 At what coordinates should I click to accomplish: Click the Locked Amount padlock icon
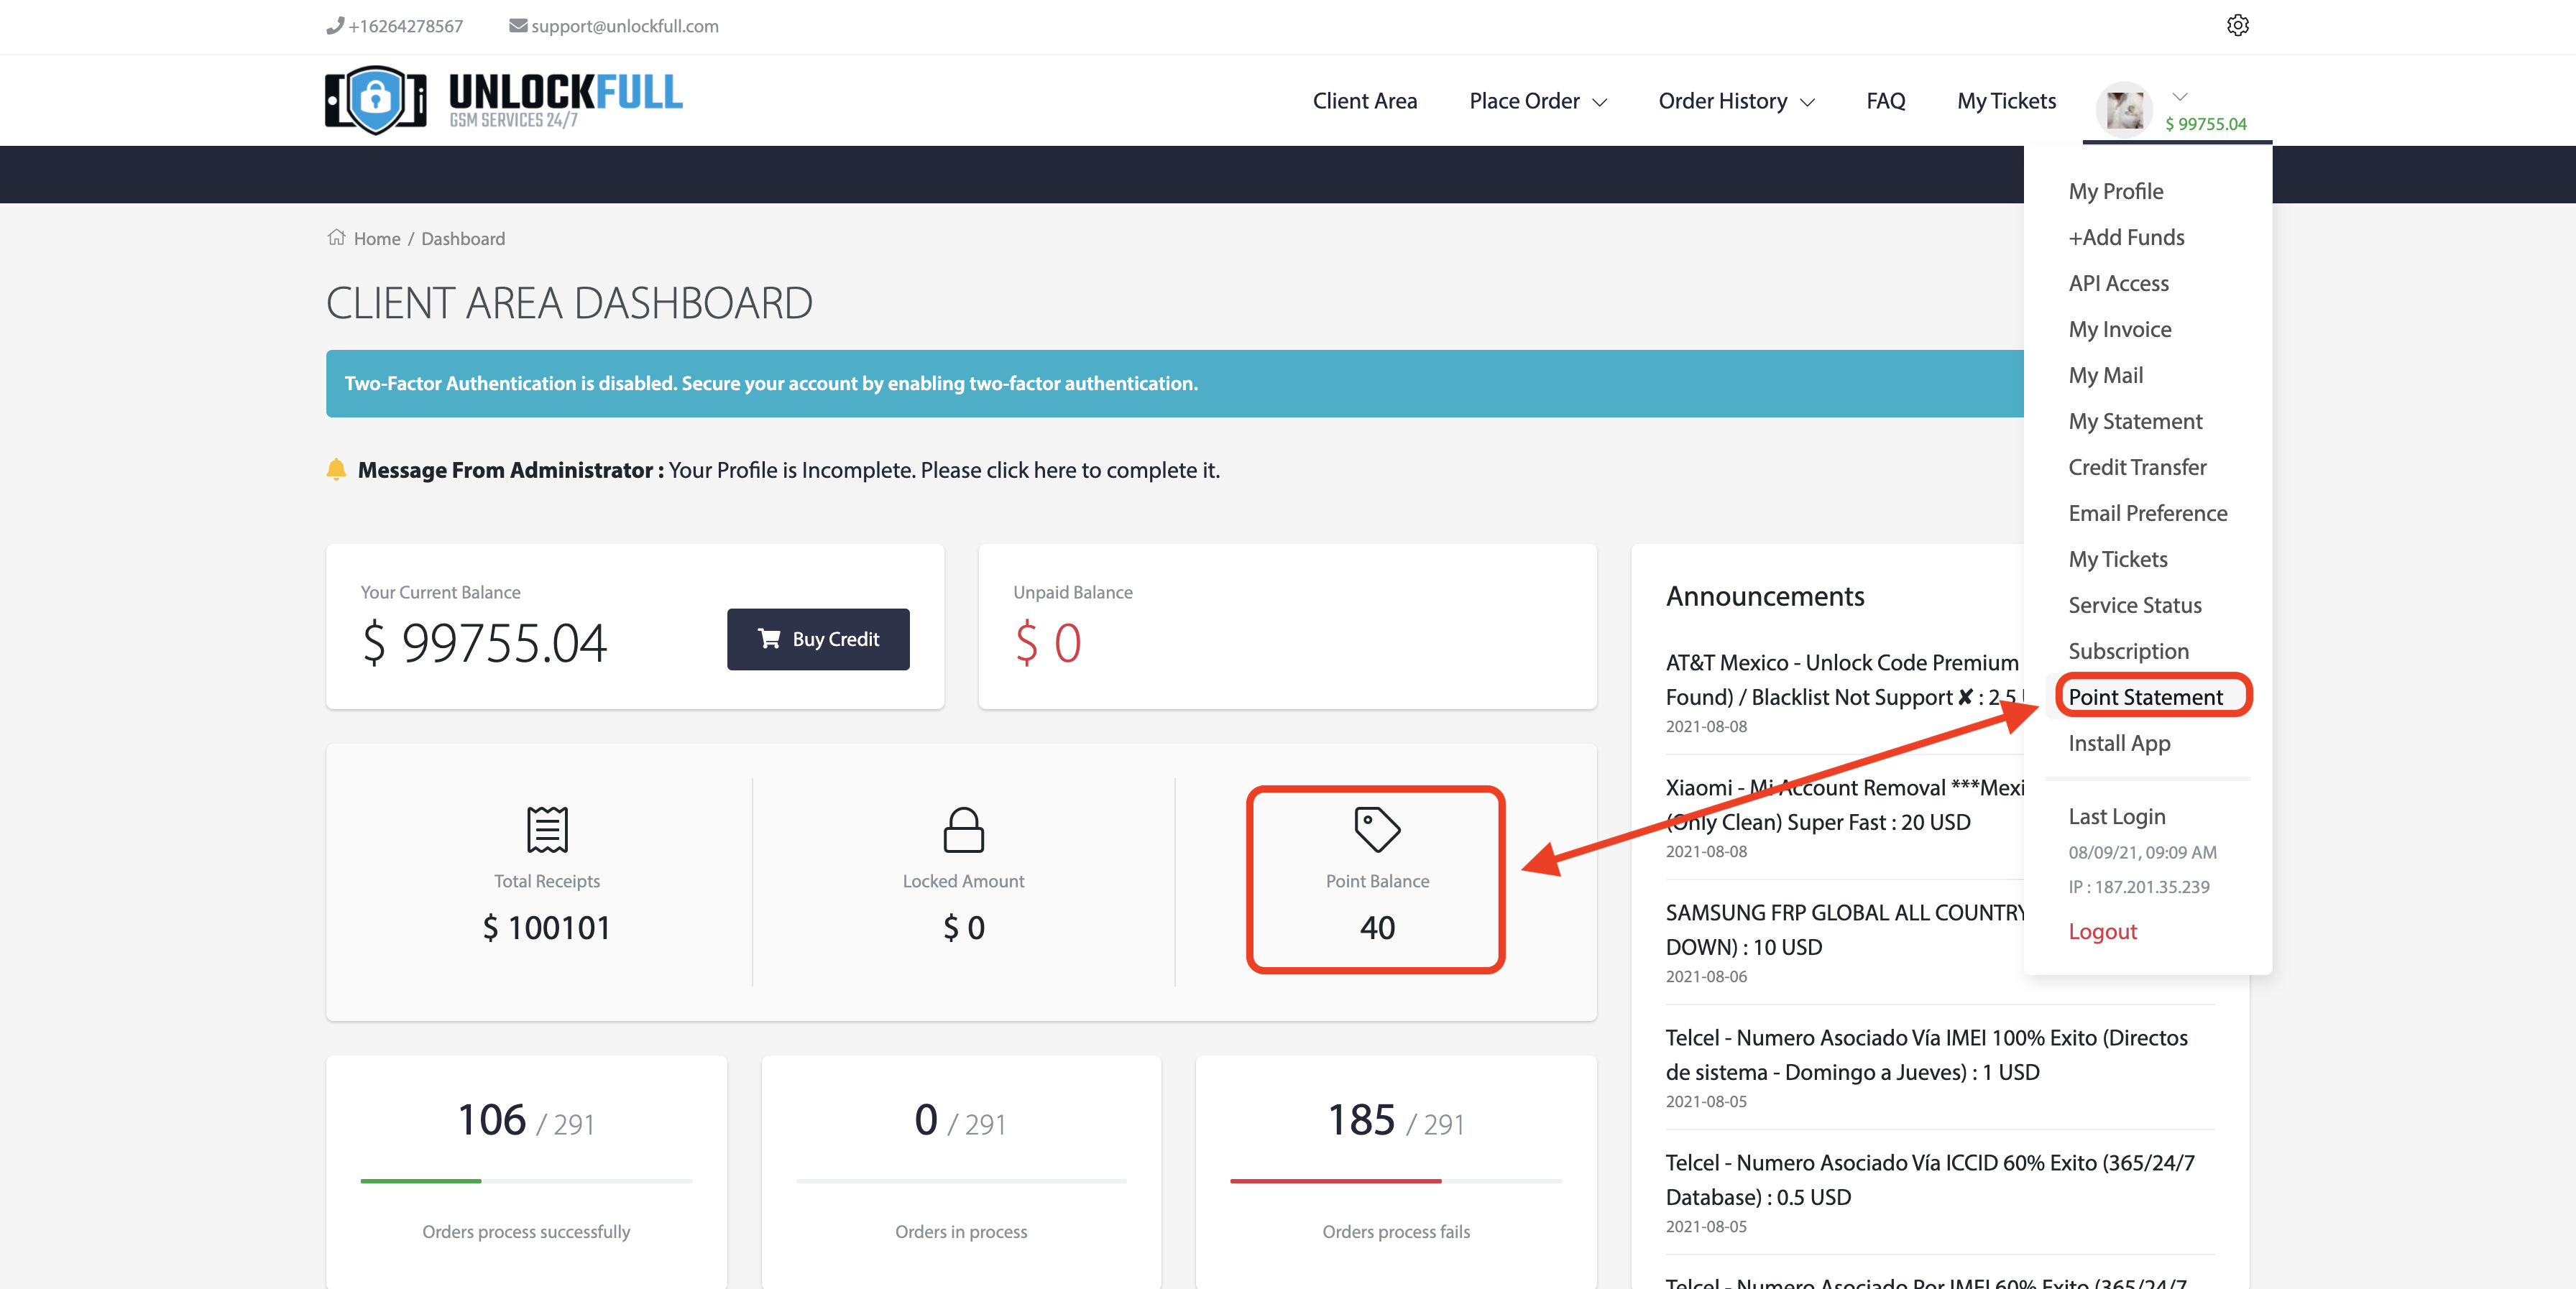tap(963, 829)
